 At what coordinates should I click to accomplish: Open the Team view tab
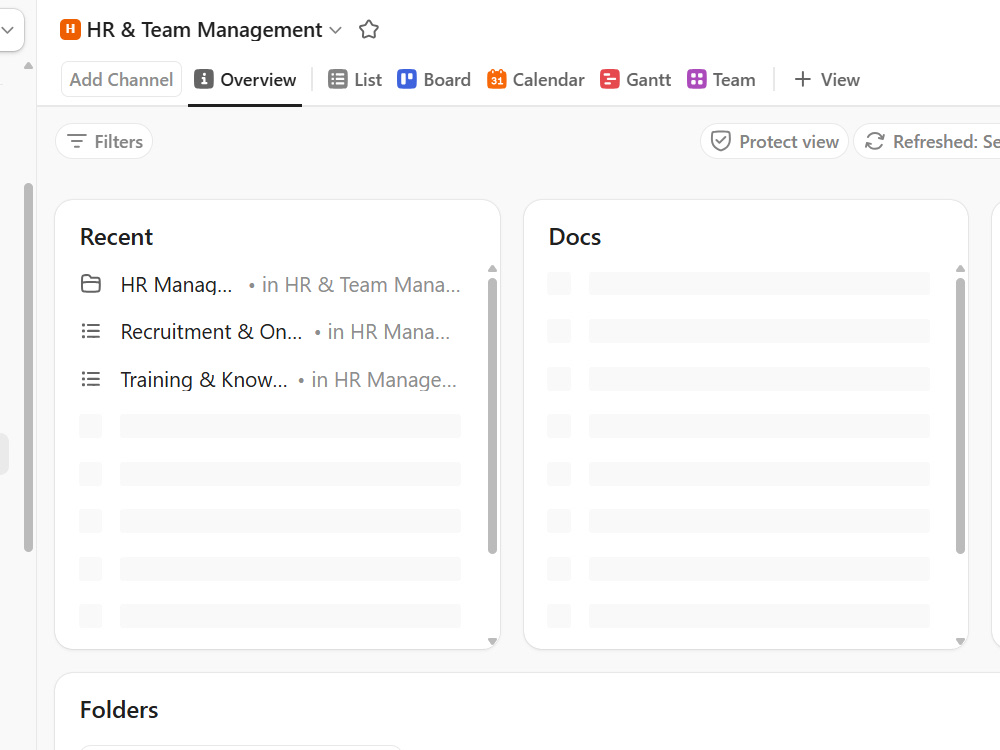tap(721, 80)
